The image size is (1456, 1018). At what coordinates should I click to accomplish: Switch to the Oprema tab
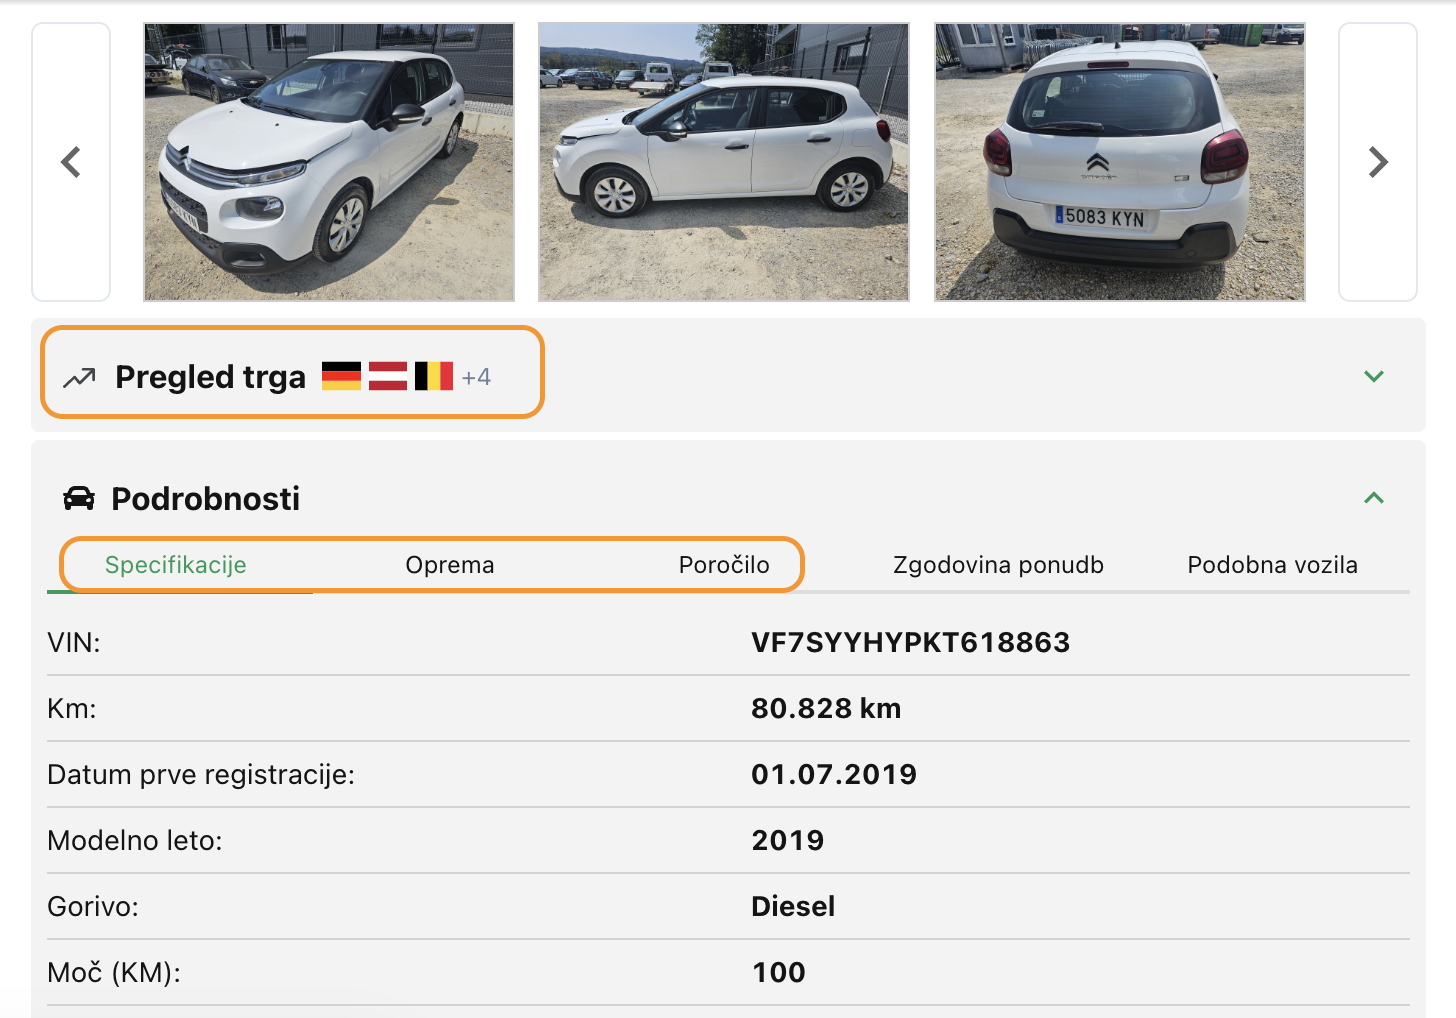pyautogui.click(x=450, y=565)
